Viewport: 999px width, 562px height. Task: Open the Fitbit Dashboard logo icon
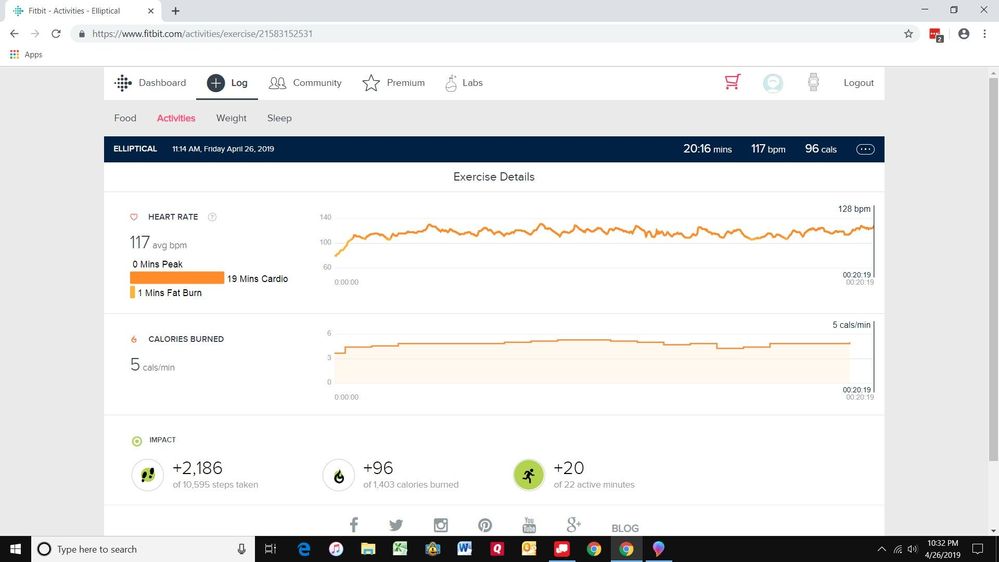(123, 83)
